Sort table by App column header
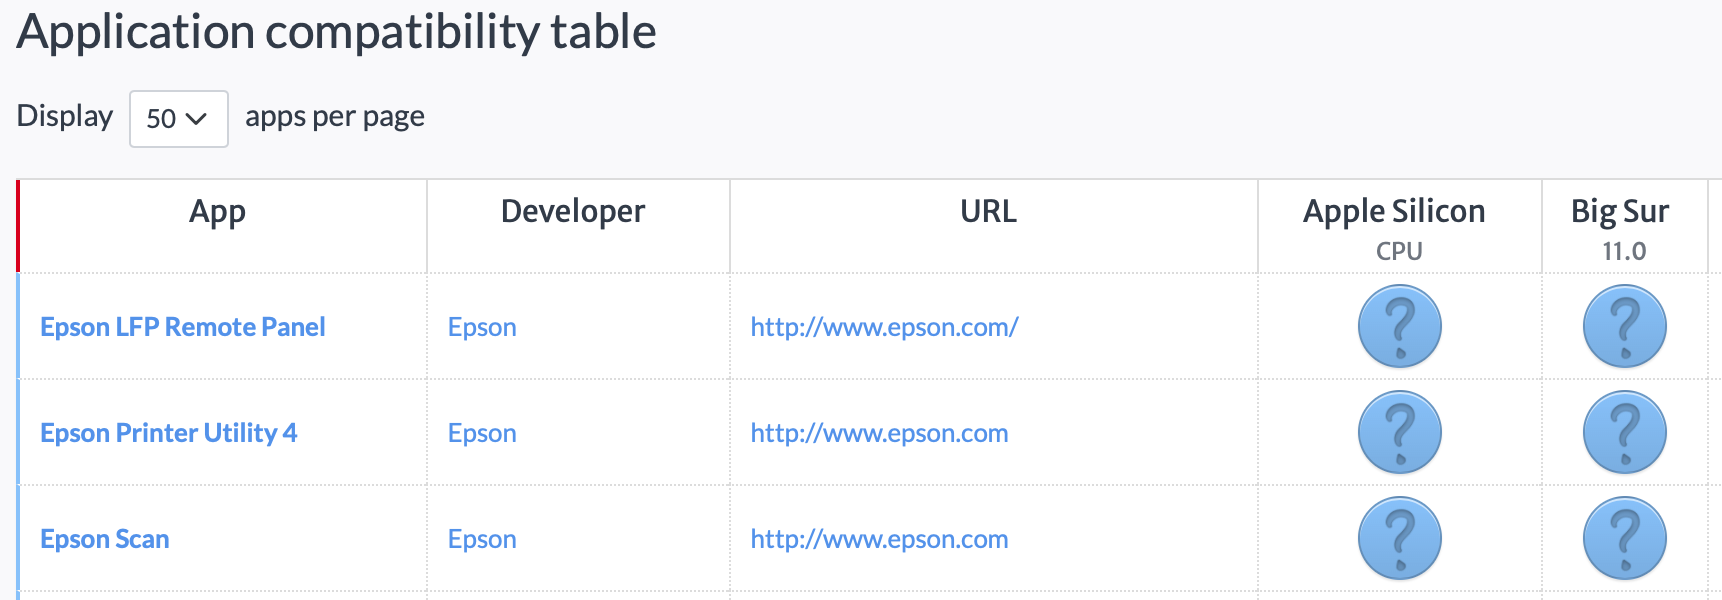The width and height of the screenshot is (1722, 600). [x=217, y=212]
